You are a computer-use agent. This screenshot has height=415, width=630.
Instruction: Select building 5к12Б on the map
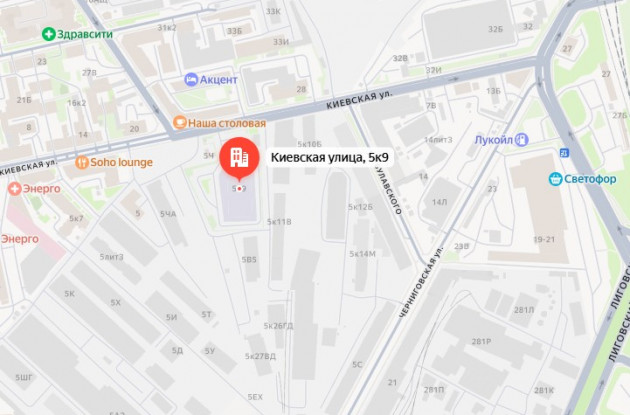(360, 207)
